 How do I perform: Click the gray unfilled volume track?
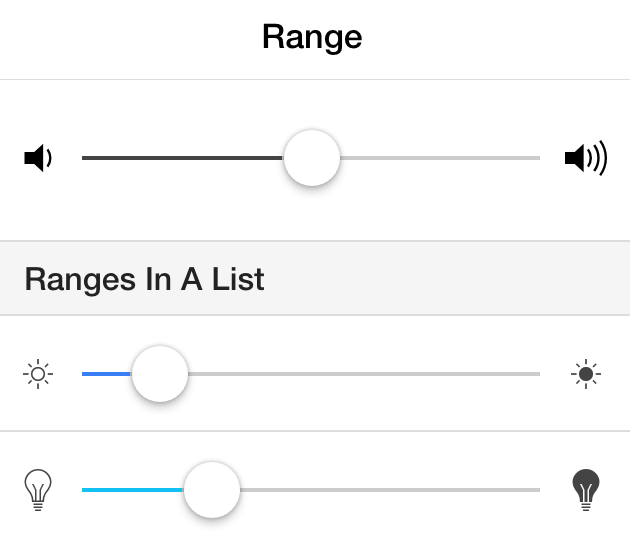click(440, 158)
